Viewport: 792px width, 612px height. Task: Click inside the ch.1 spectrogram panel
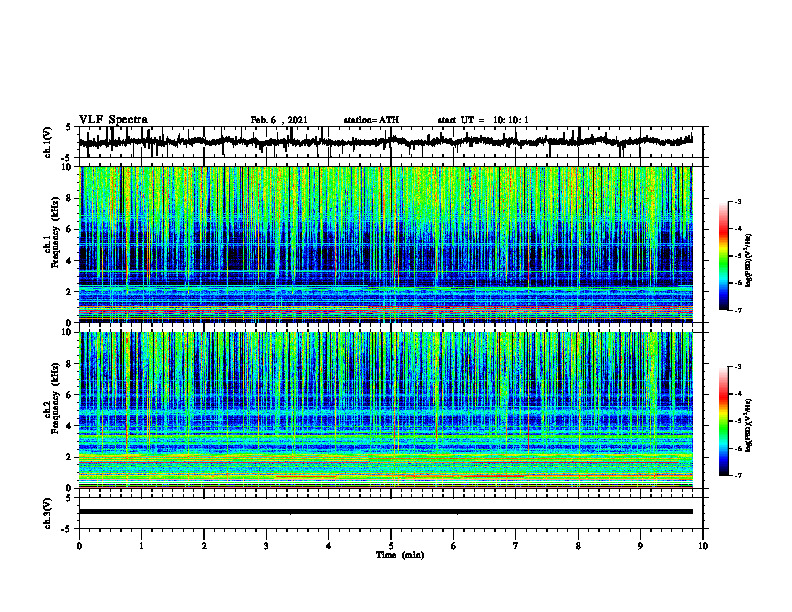(x=386, y=244)
